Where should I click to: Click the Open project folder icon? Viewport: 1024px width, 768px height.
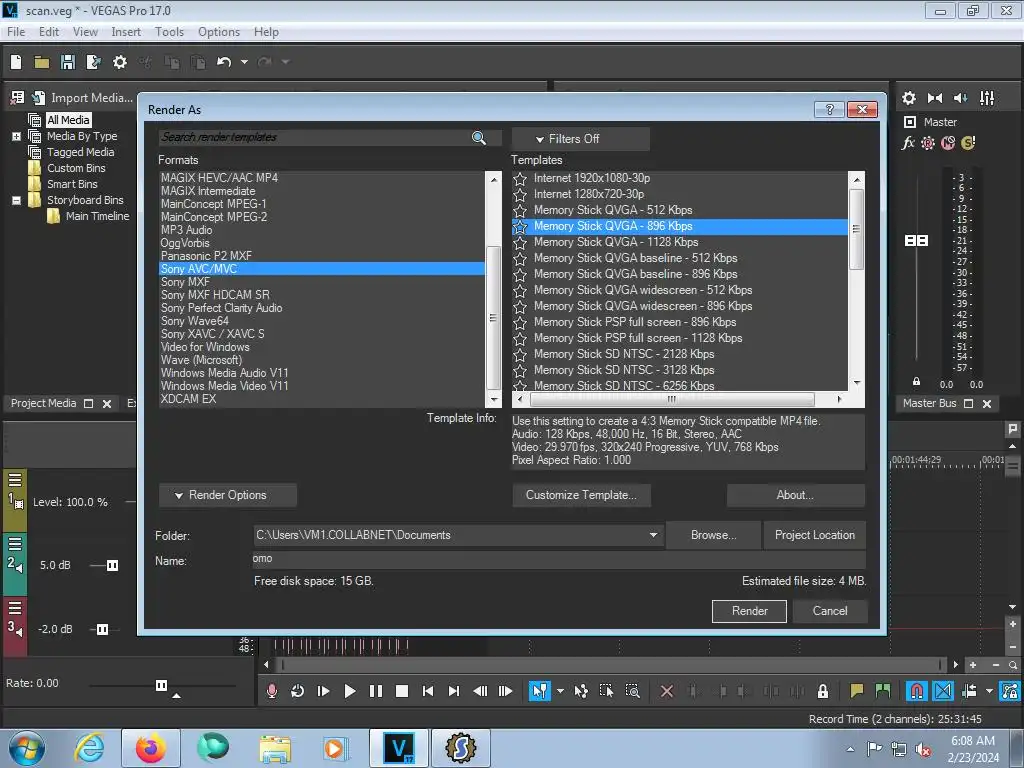pyautogui.click(x=42, y=62)
